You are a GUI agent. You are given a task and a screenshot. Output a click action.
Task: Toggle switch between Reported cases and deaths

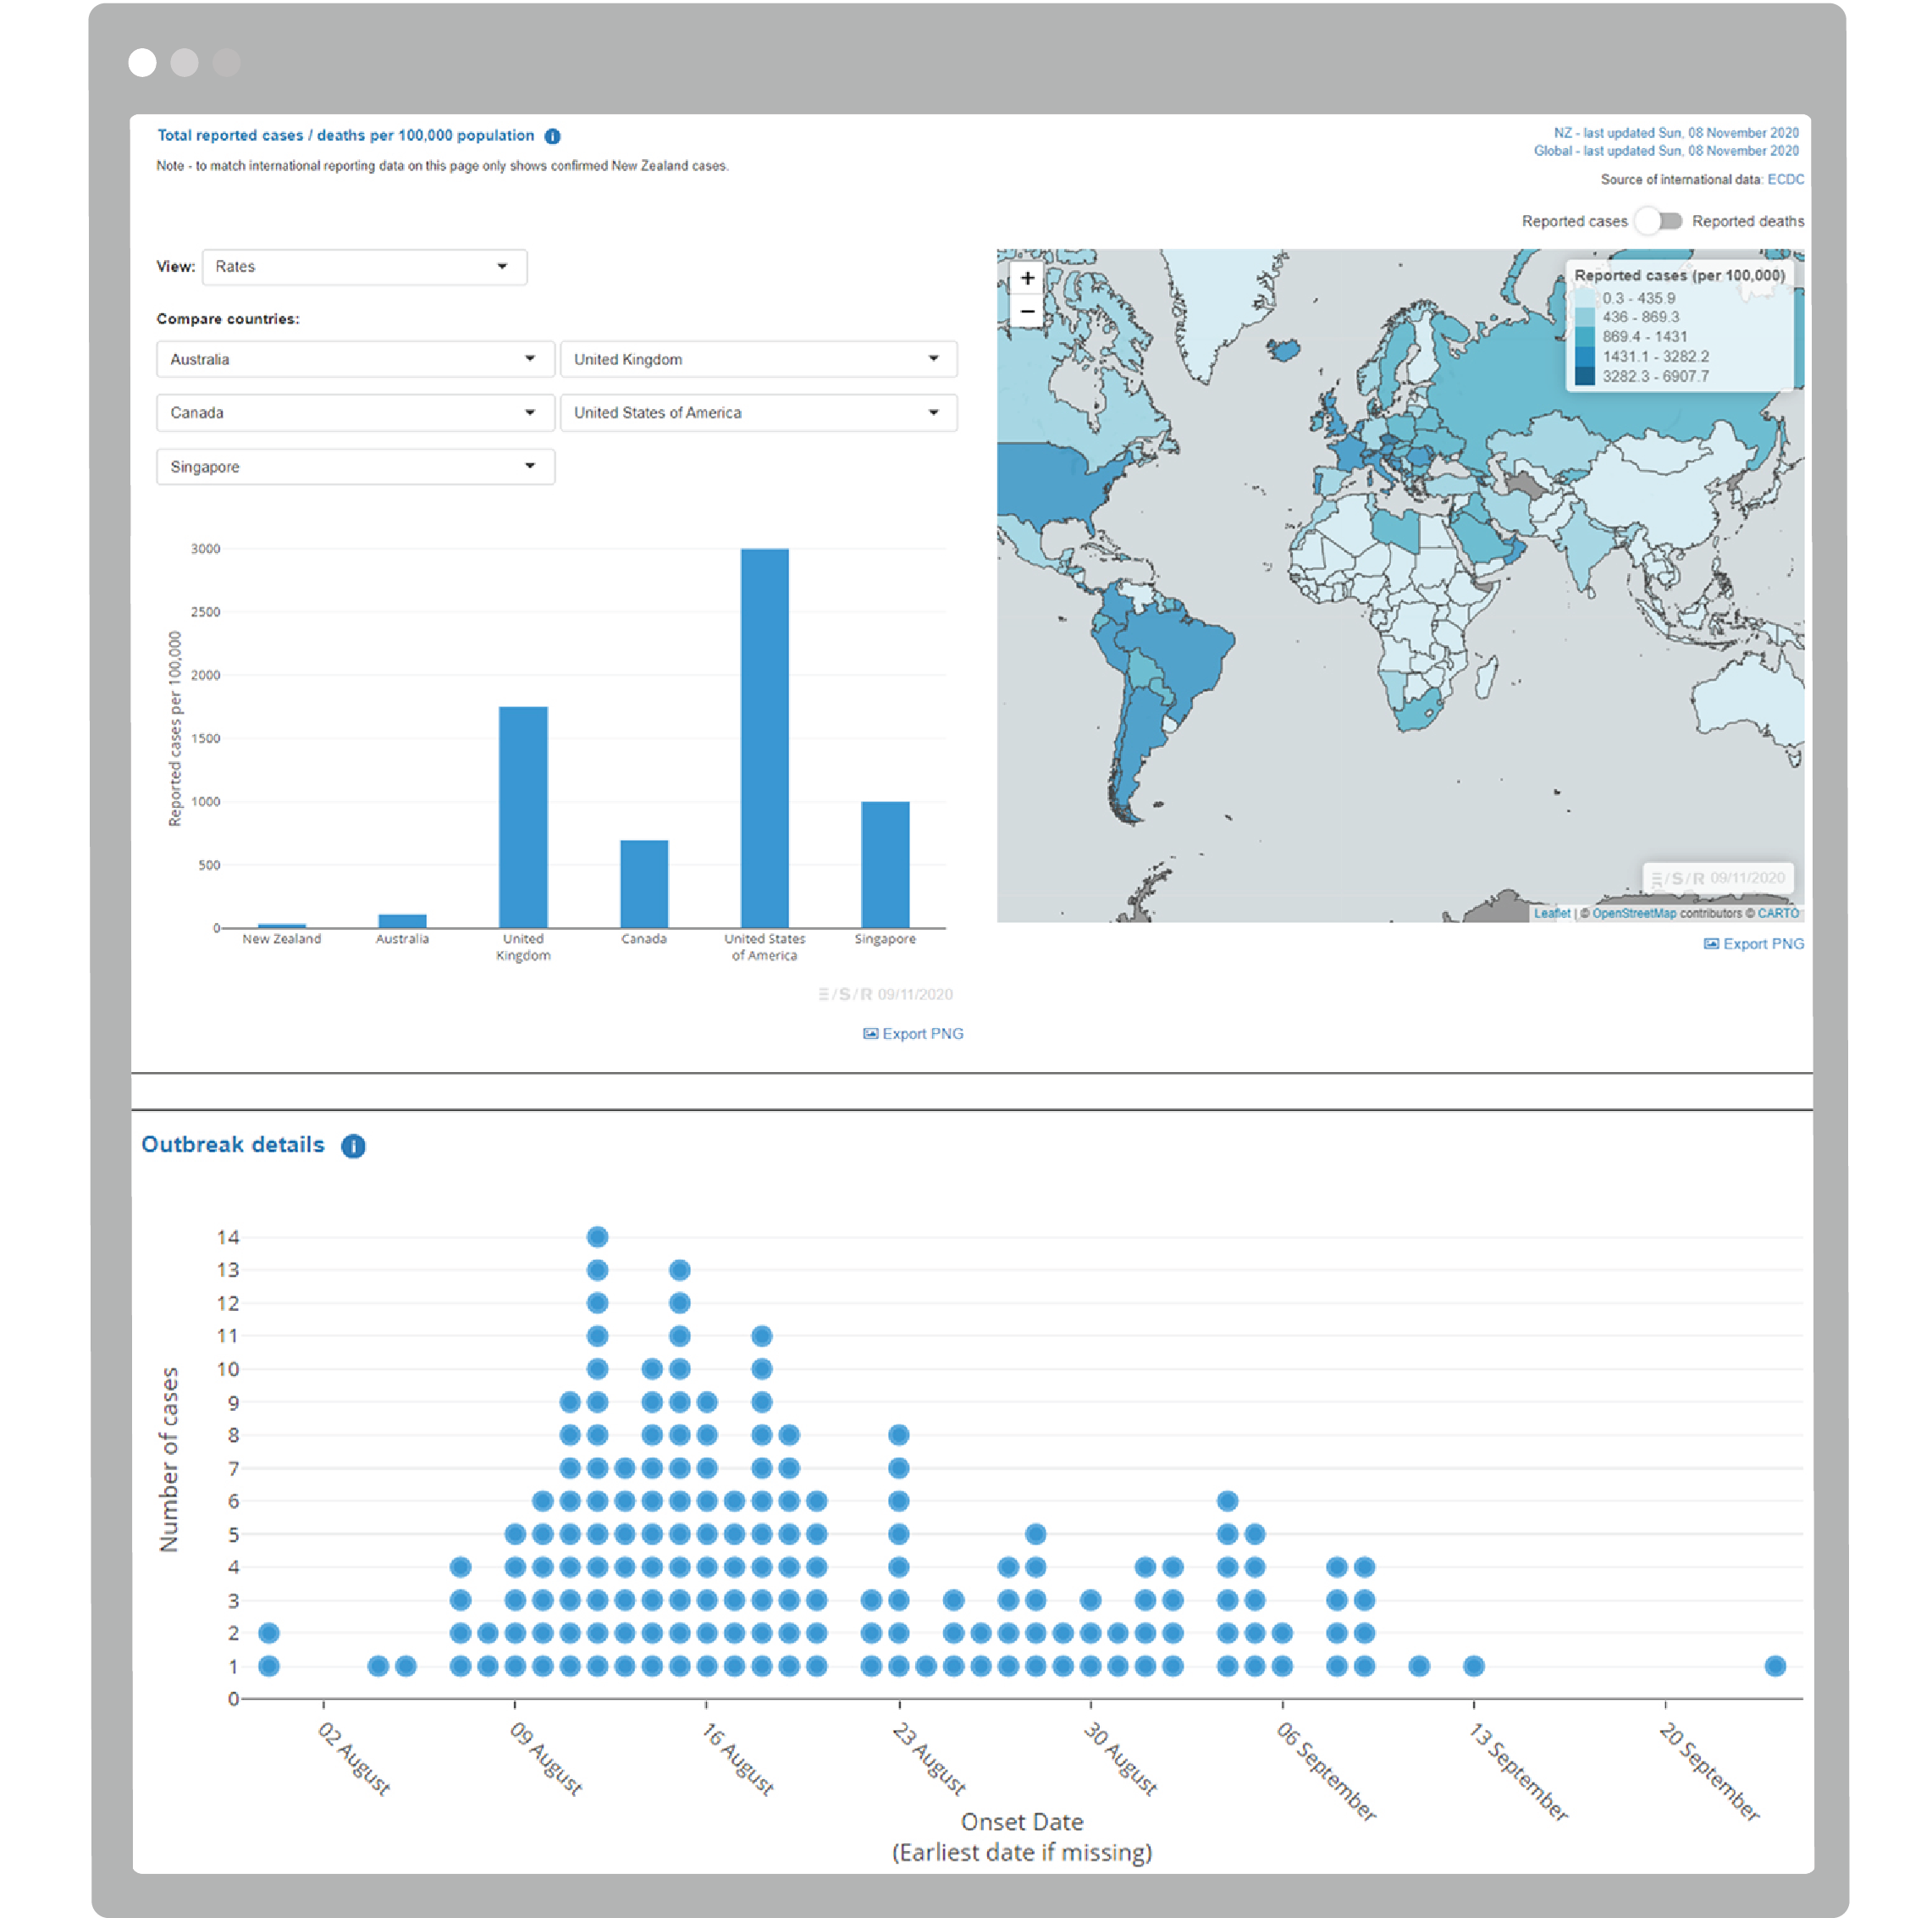click(x=1659, y=221)
